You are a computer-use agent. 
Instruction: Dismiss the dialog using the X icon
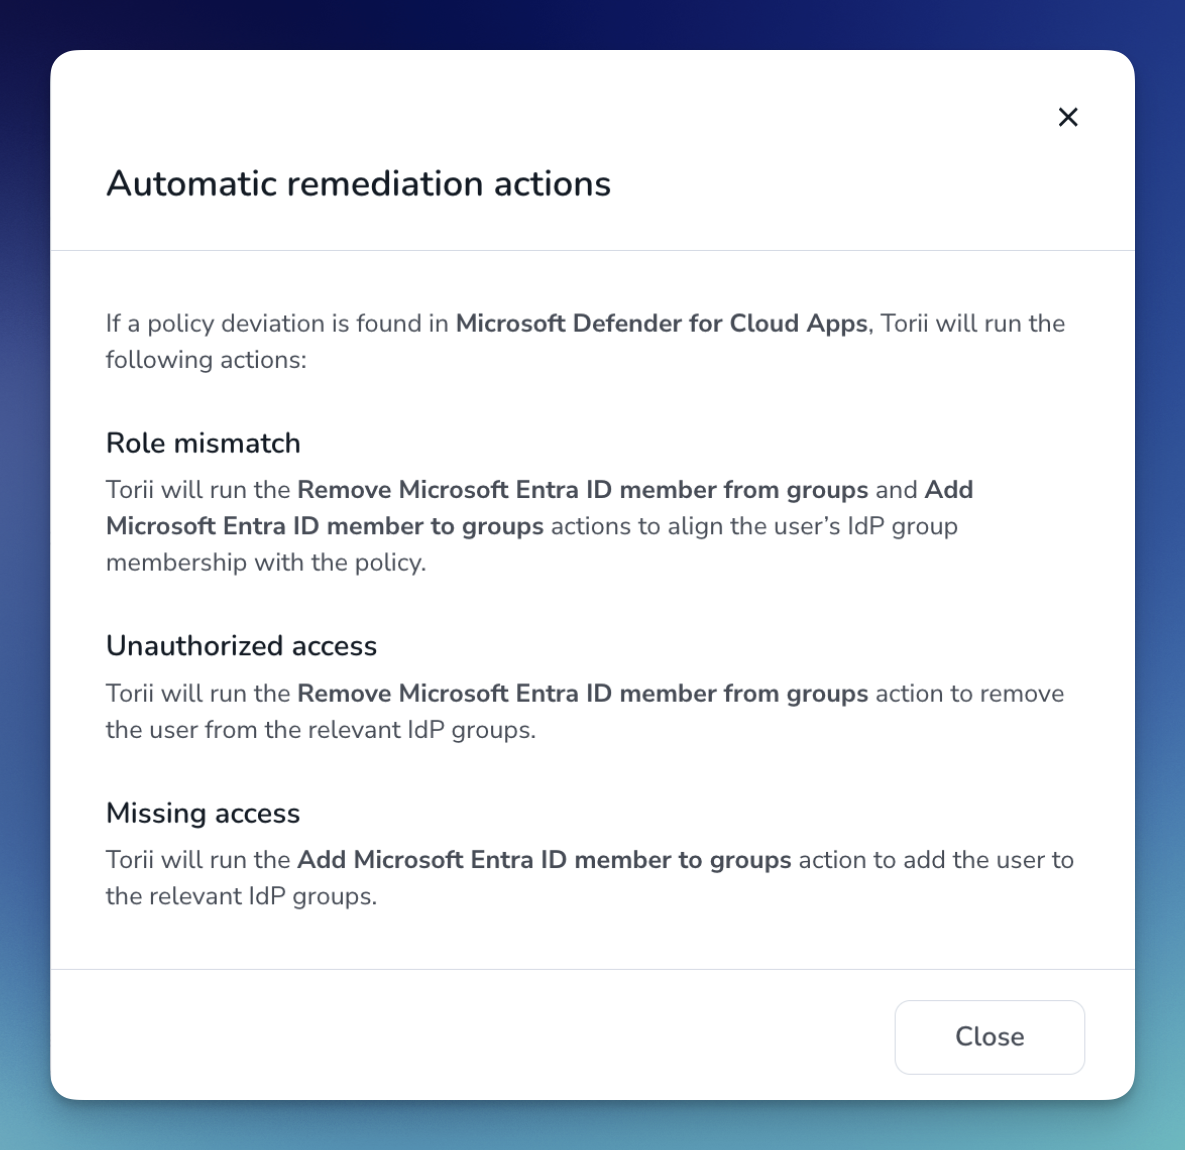[1068, 117]
